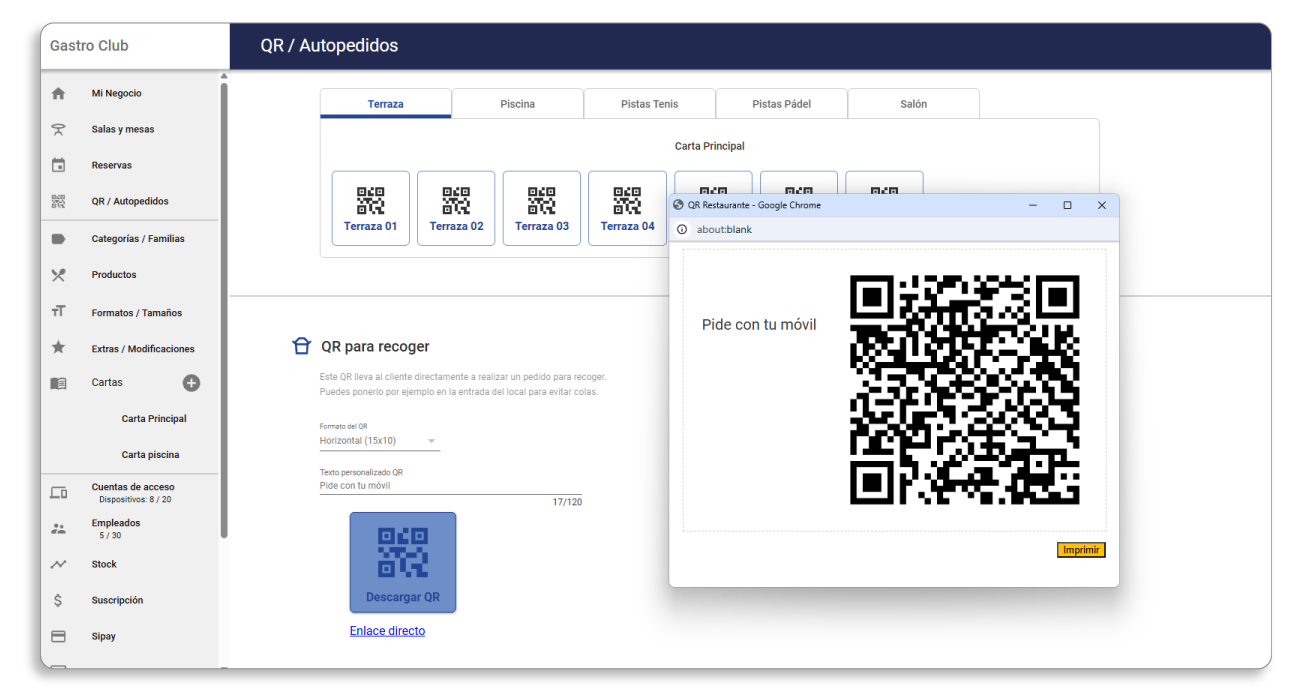Click Pide con tu móvil text in popup
The image size is (1312, 692).
759,325
